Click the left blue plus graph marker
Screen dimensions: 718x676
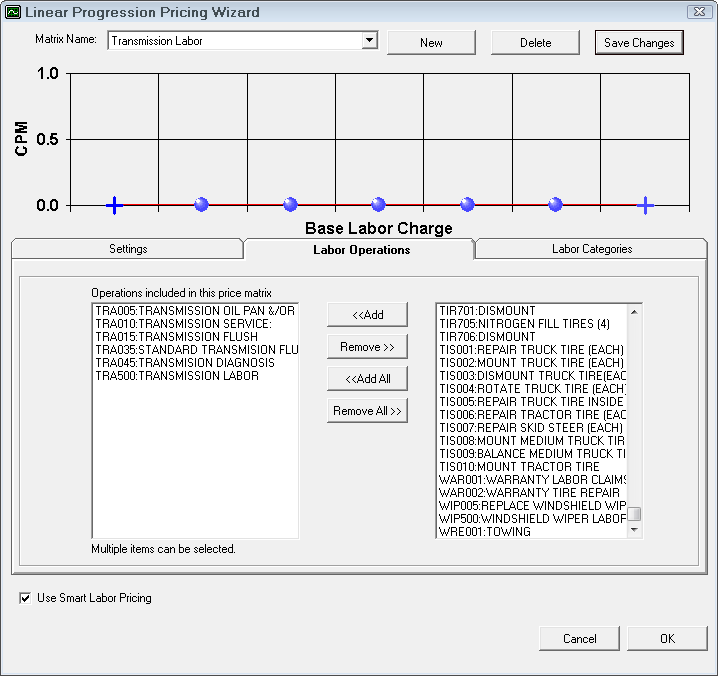click(114, 205)
